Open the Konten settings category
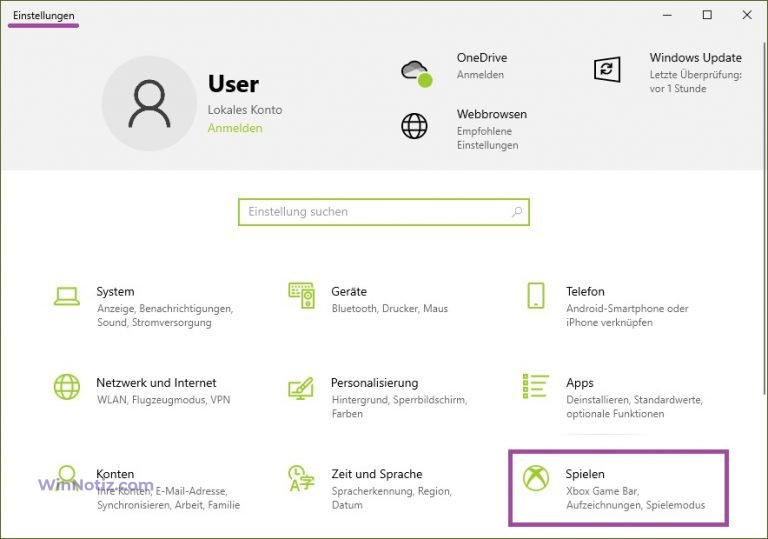Image resolution: width=768 pixels, height=539 pixels. click(115, 474)
